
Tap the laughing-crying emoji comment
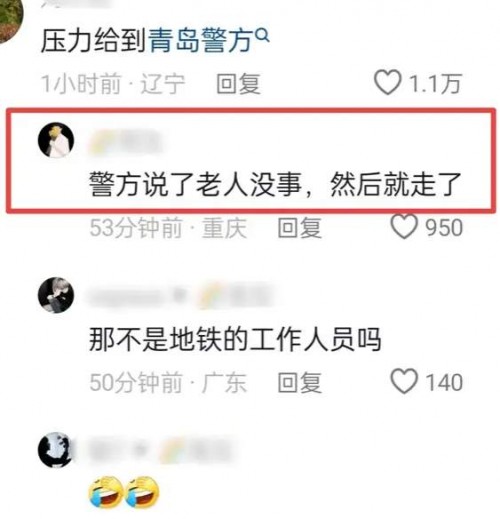click(124, 492)
